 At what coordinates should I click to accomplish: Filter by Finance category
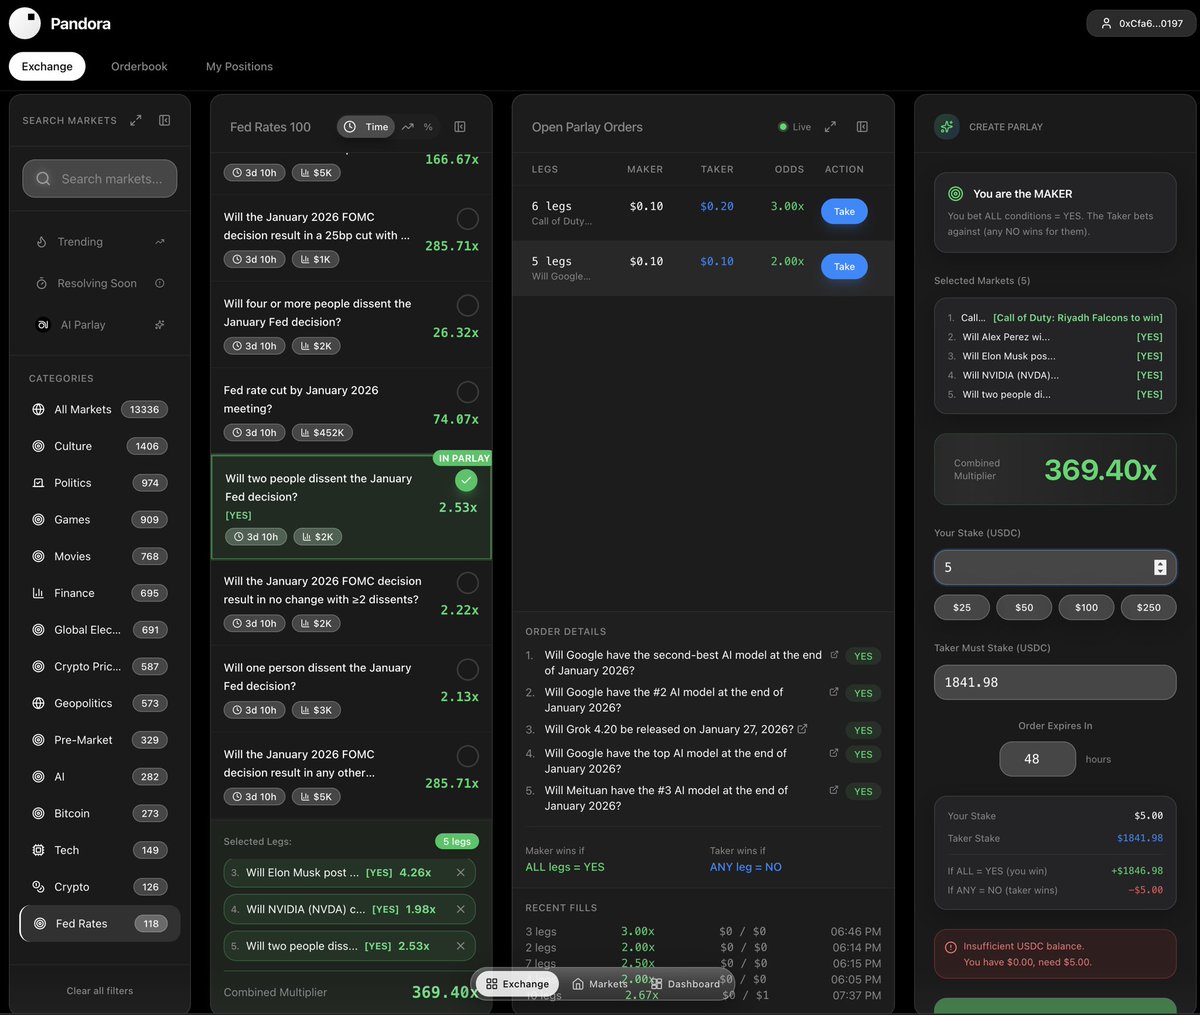[100, 593]
